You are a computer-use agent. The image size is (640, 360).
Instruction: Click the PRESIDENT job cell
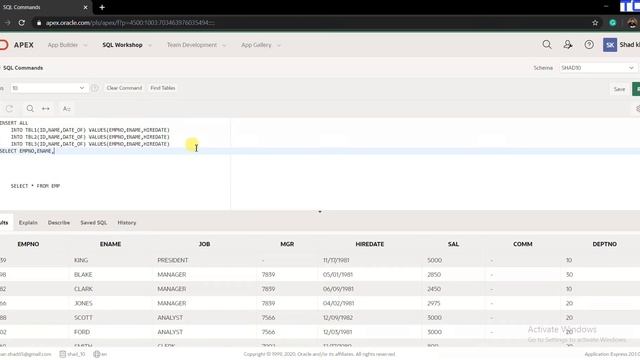click(x=173, y=260)
